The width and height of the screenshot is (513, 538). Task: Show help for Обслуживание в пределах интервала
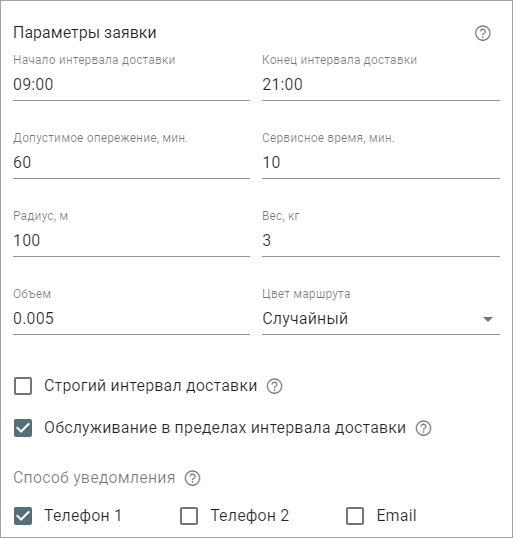click(423, 428)
